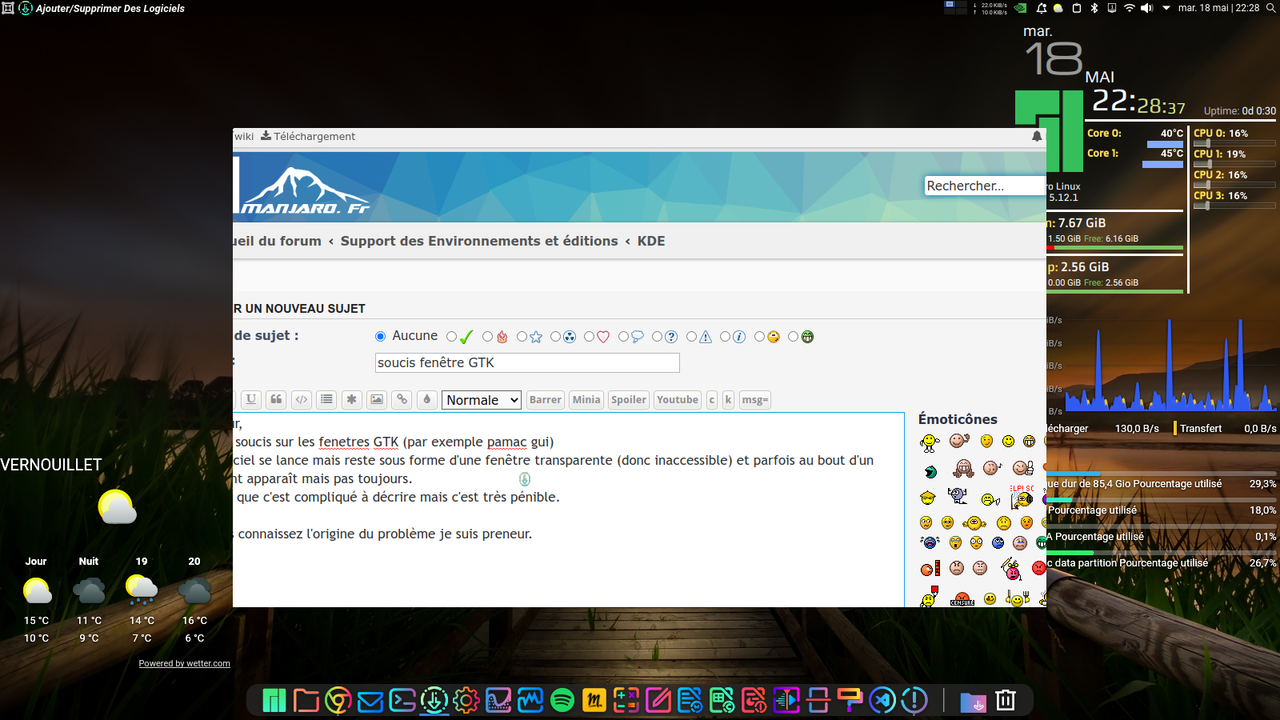Select the heart topic icon radio
The height and width of the screenshot is (720, 1280).
(590, 337)
